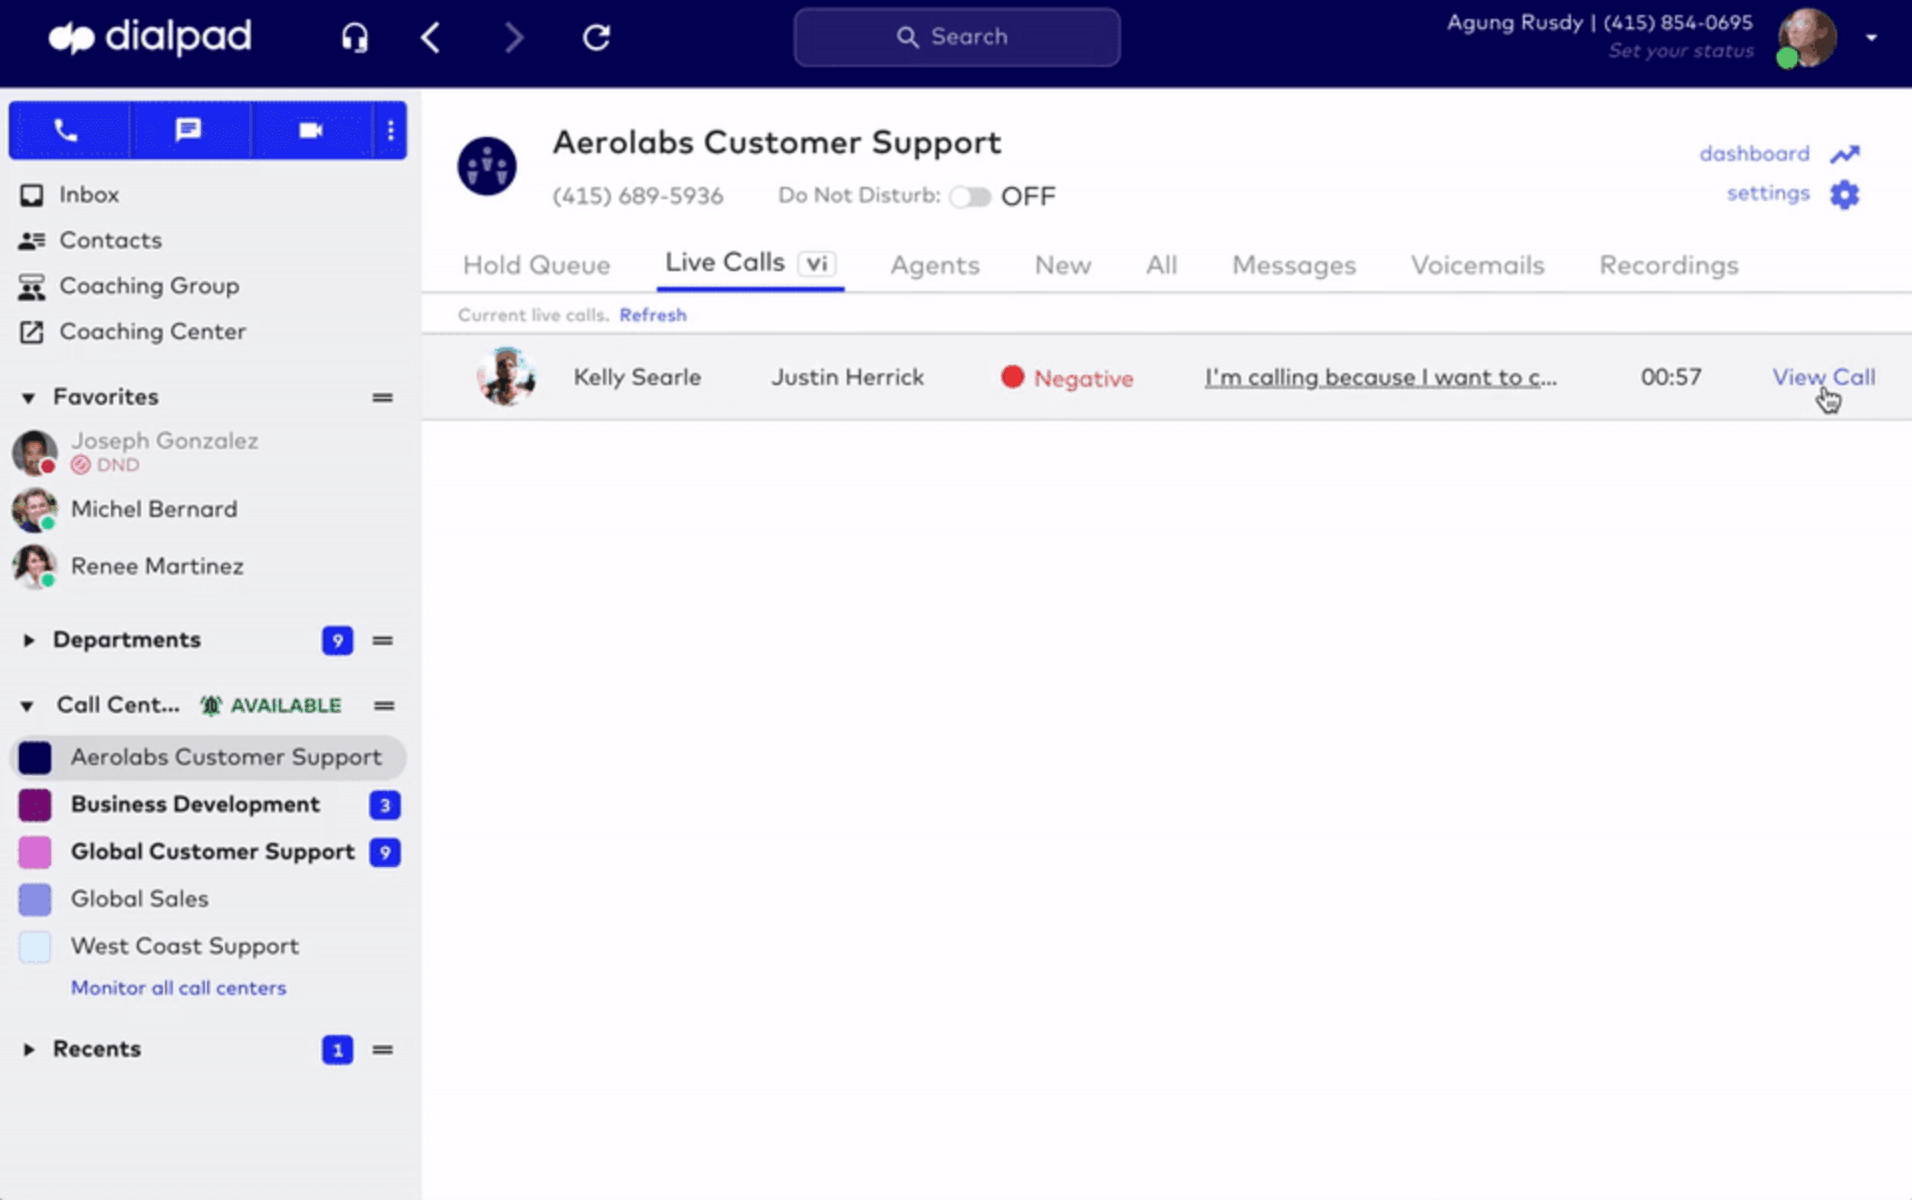Viewport: 1912px width, 1200px height.
Task: Click agent name Justin Herrick
Action: [x=847, y=377]
